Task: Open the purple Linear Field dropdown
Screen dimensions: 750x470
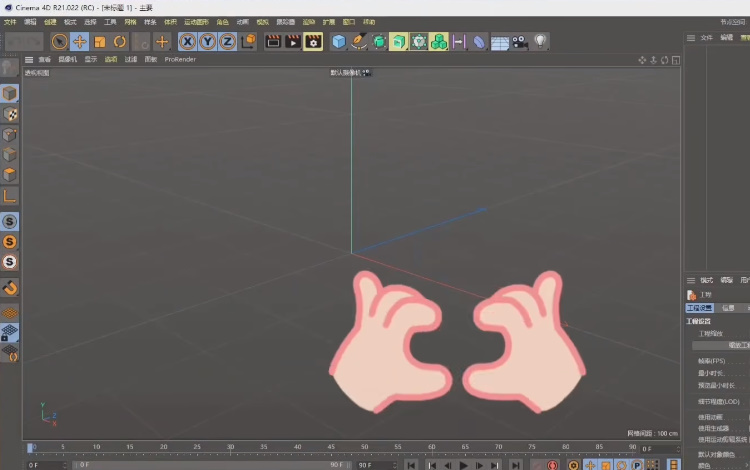Action: click(x=459, y=42)
